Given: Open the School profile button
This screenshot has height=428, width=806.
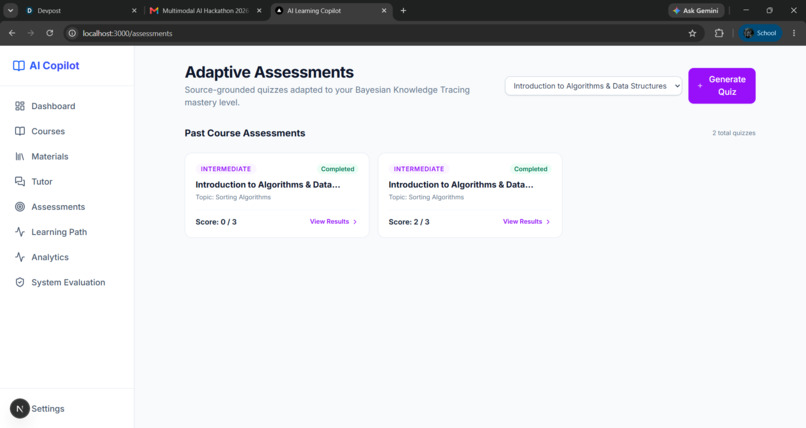Looking at the screenshot, I should pyautogui.click(x=760, y=33).
